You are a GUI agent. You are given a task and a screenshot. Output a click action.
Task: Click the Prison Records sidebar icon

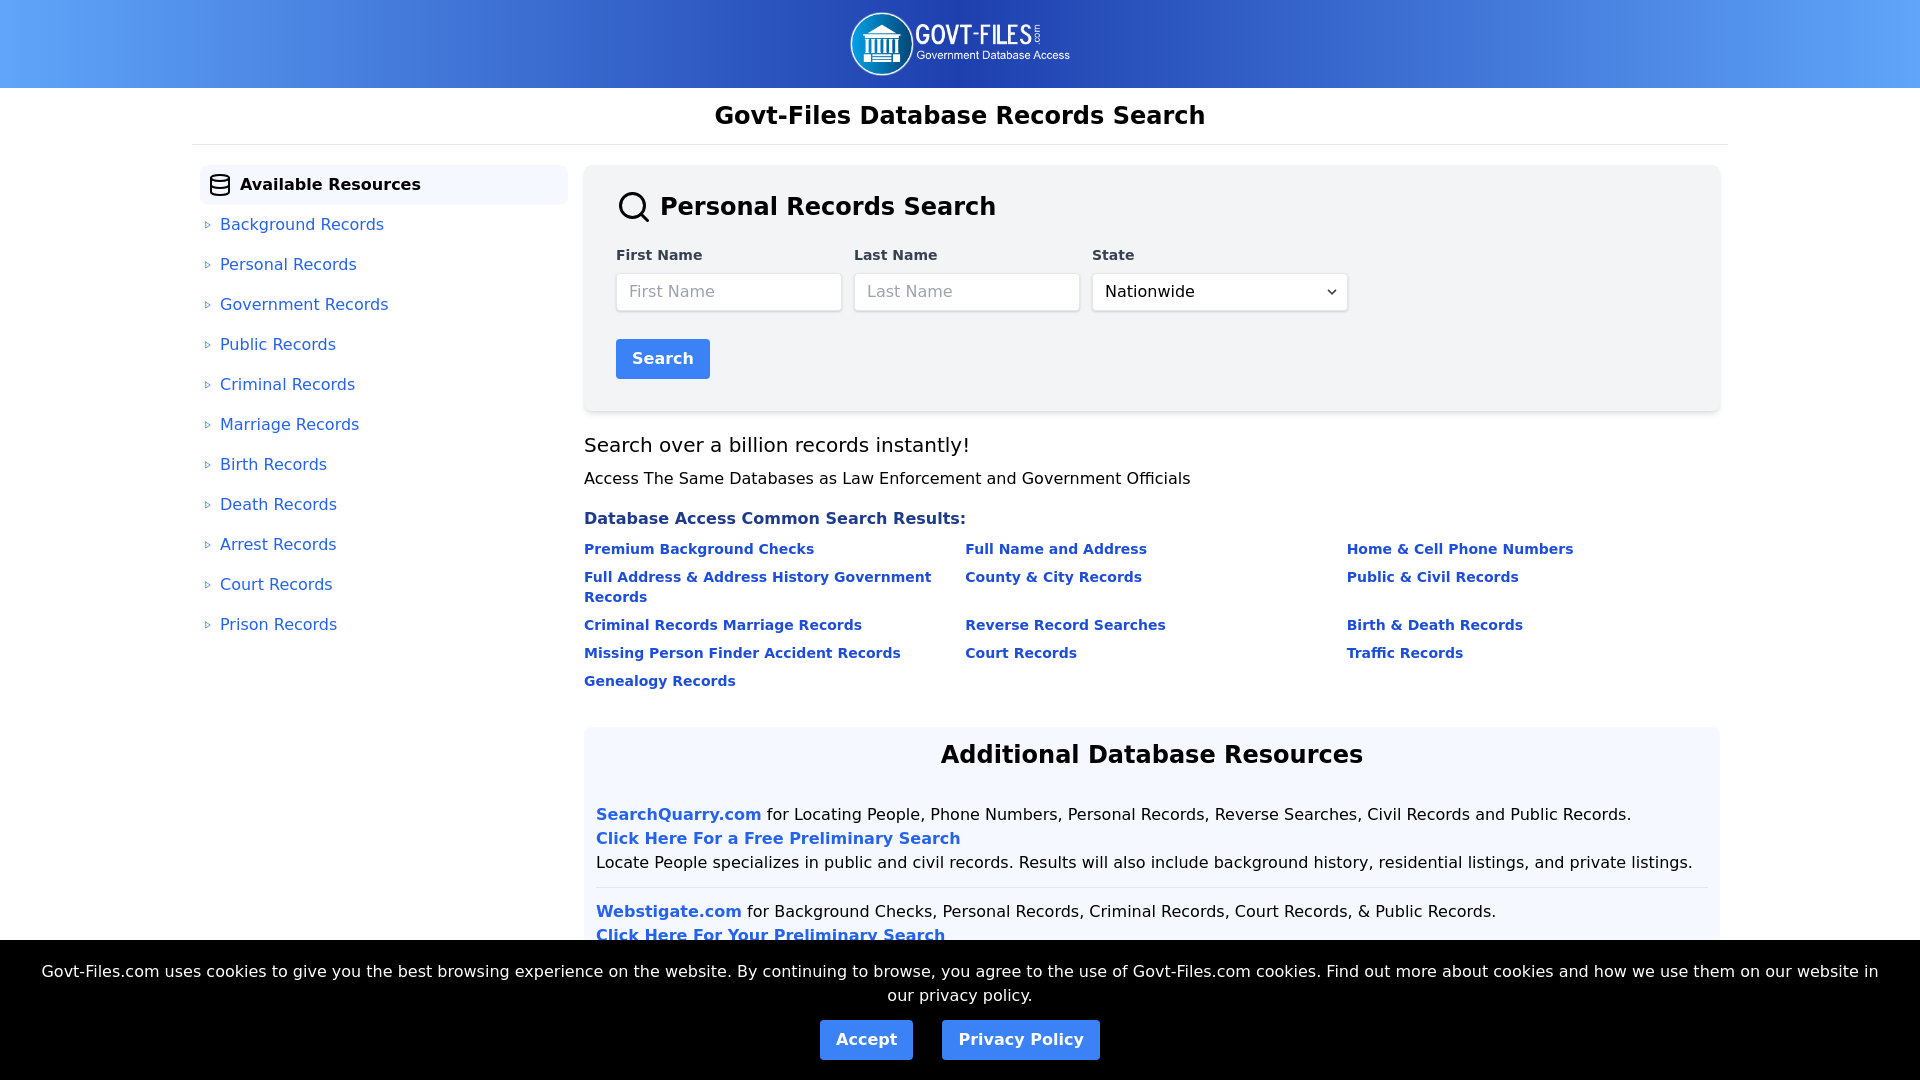pos(207,624)
